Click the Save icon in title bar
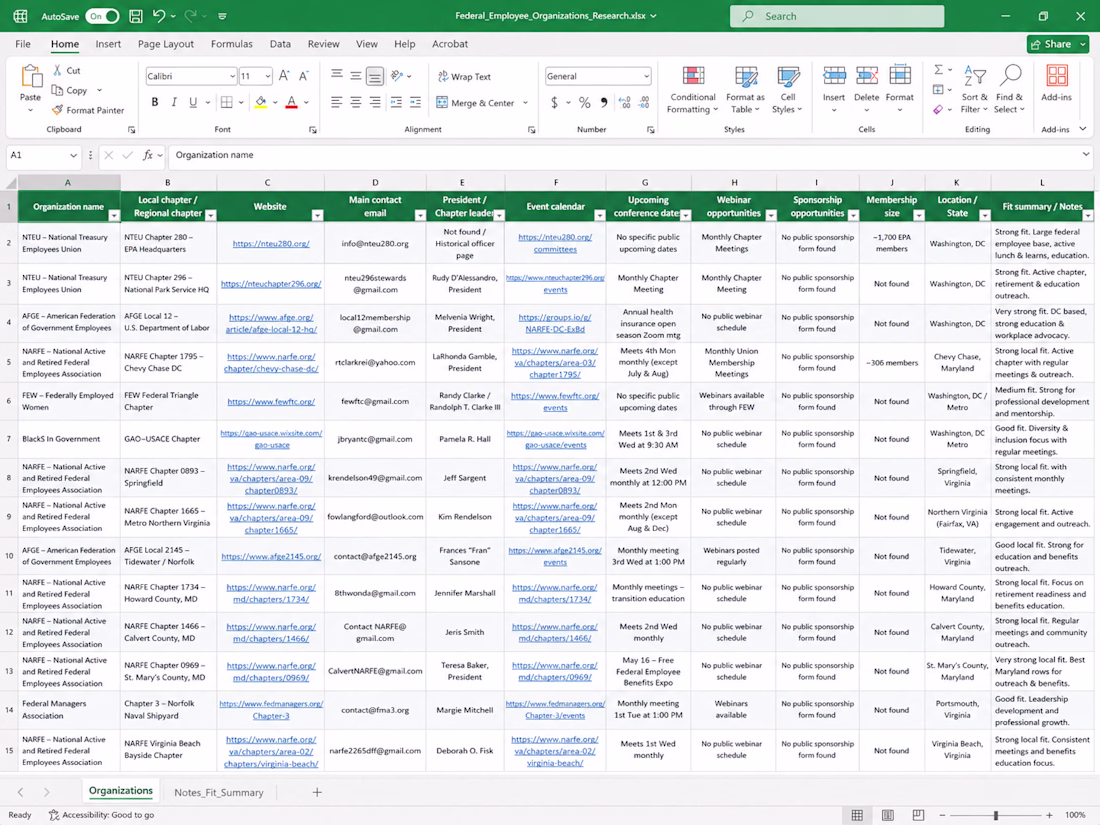 [136, 15]
